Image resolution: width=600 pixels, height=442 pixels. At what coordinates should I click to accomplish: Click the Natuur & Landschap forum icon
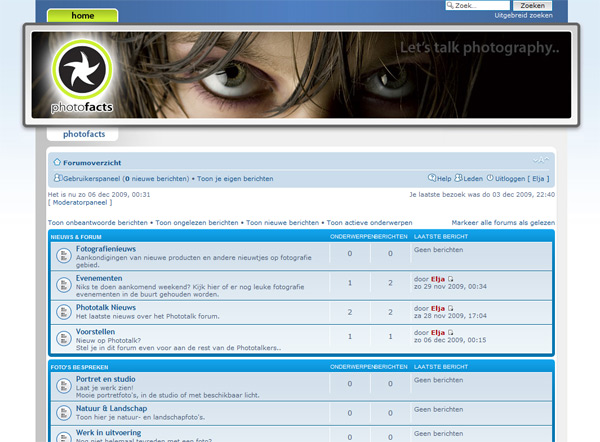(64, 413)
